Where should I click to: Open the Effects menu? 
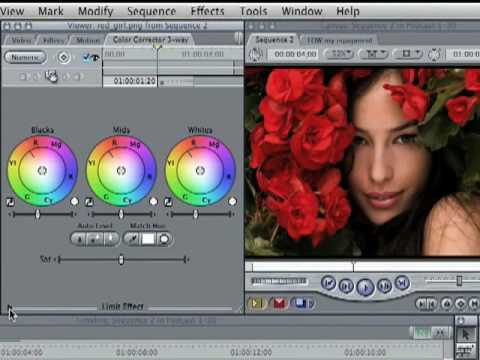[x=207, y=11]
